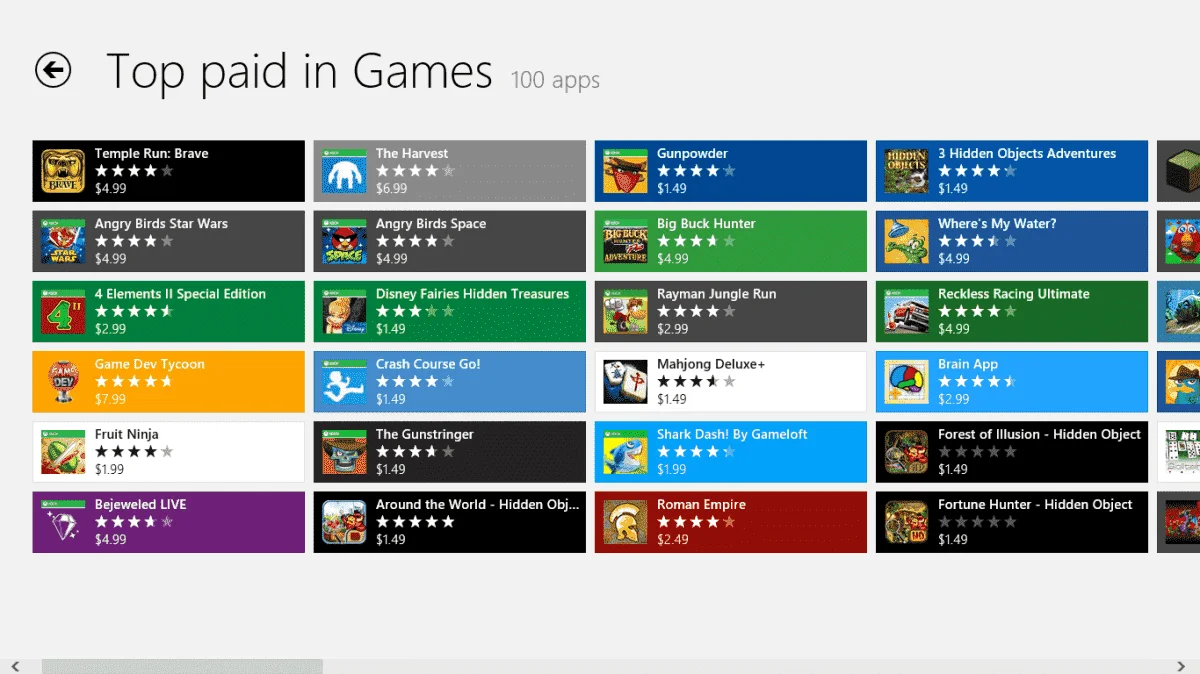
Task: Select the Brain App star rating
Action: pos(977,381)
